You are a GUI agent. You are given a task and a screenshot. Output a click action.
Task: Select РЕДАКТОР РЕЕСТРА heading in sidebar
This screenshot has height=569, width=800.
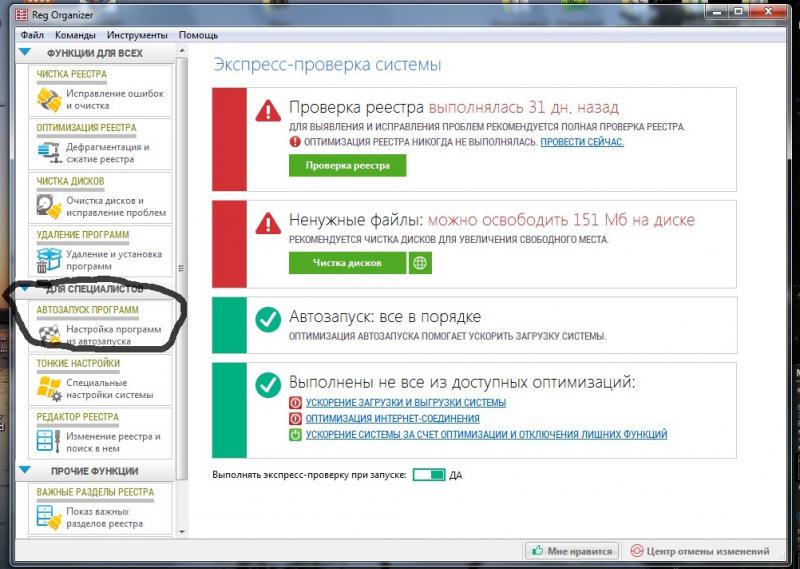(78, 417)
